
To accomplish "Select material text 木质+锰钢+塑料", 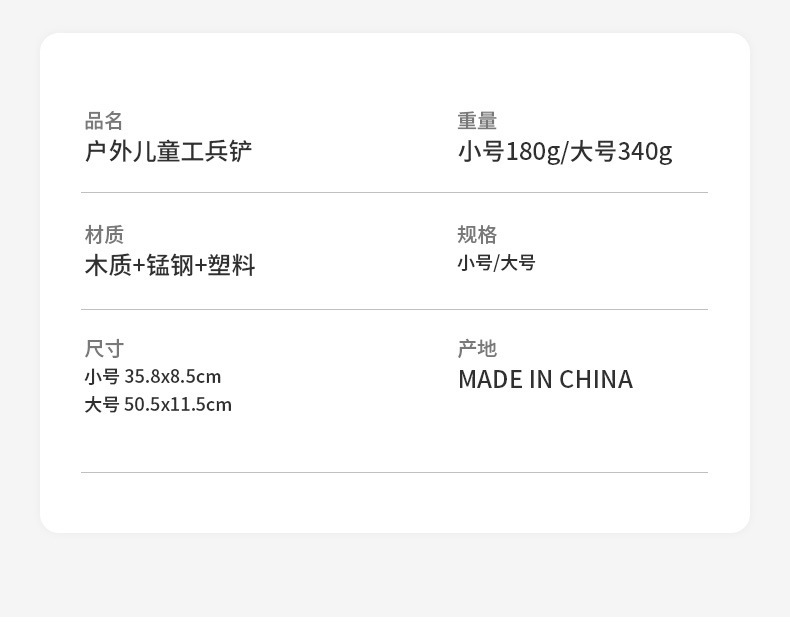I will coord(170,265).
